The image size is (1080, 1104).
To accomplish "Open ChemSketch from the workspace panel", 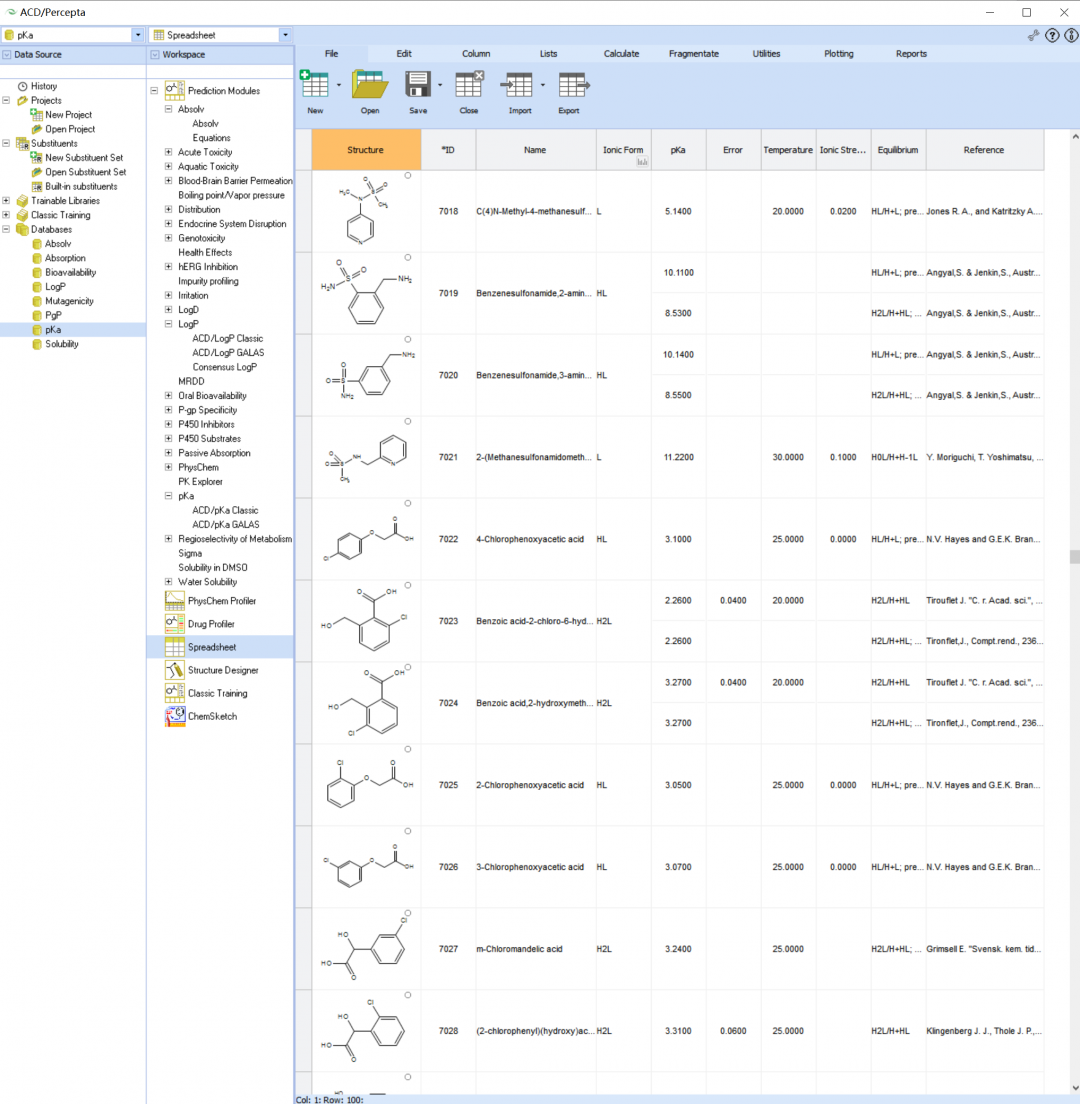I will pos(212,716).
